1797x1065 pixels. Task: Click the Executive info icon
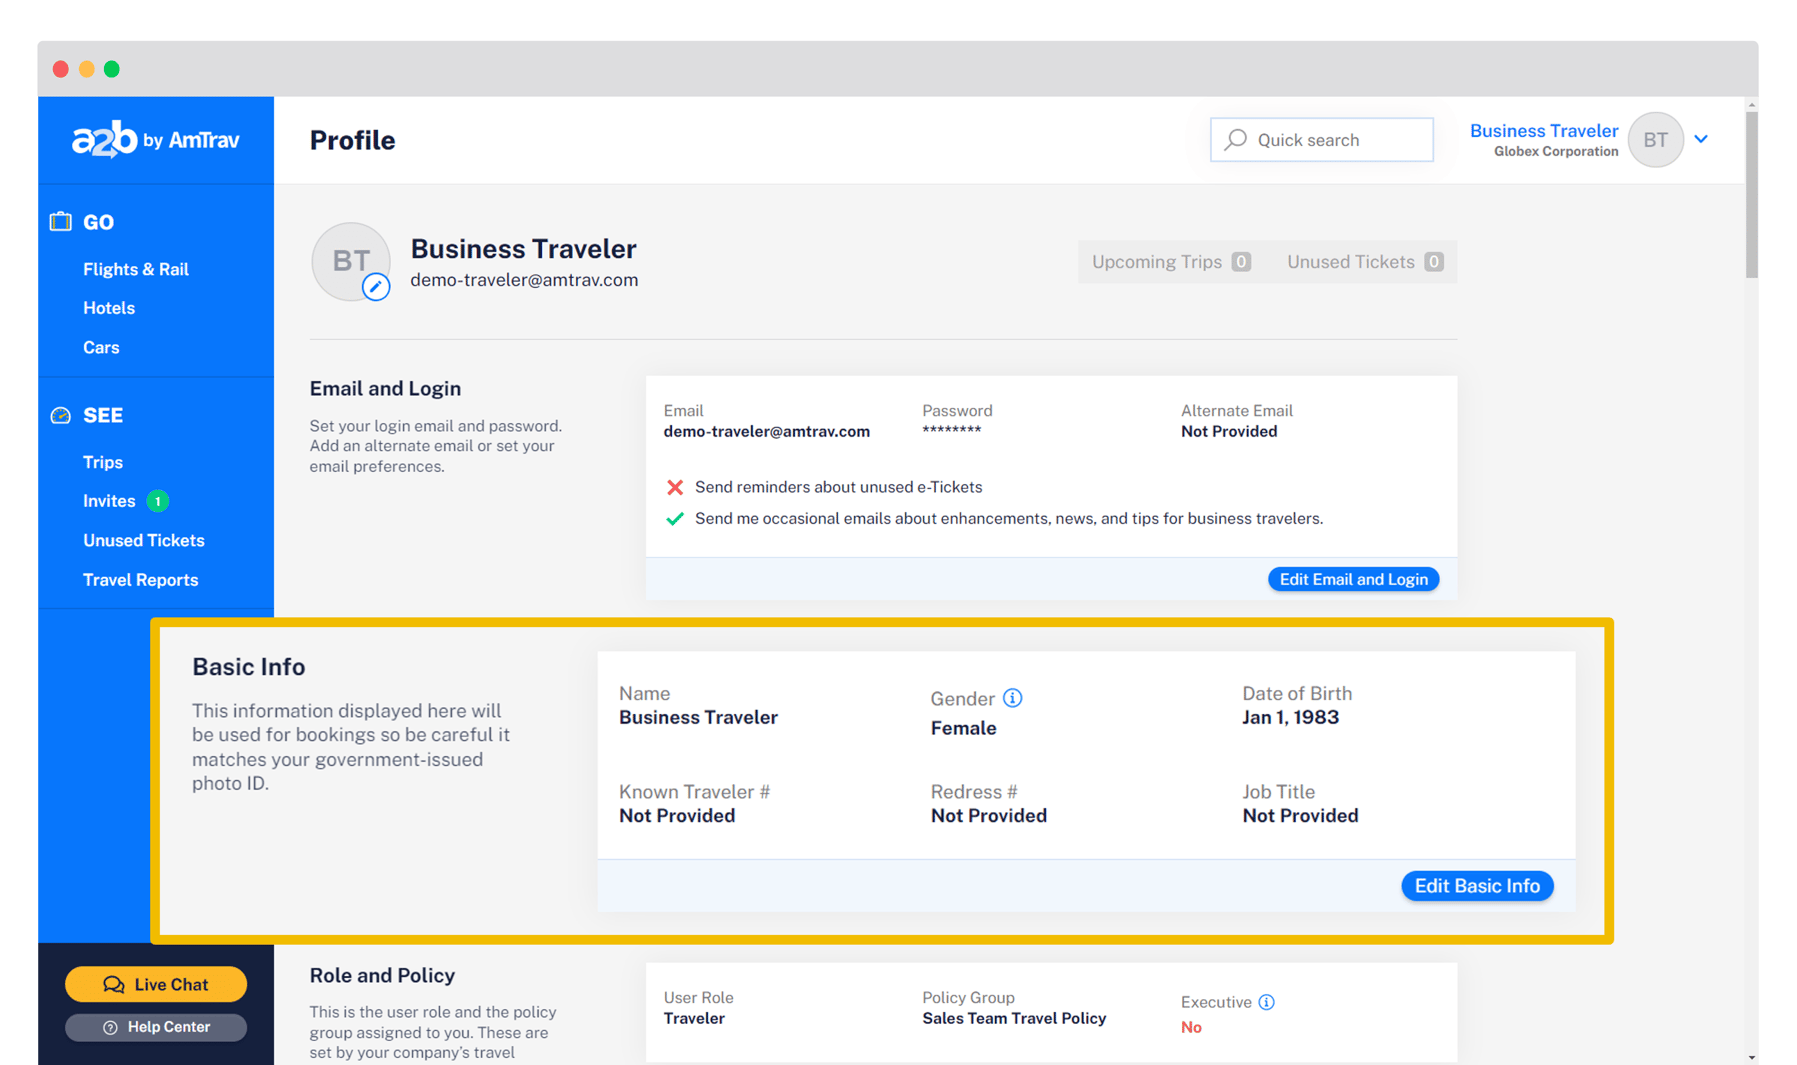coord(1267,1001)
